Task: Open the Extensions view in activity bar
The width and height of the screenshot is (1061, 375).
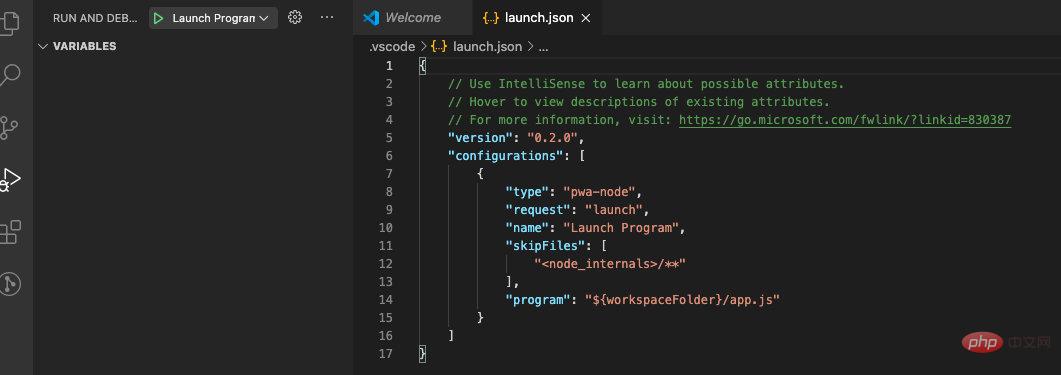Action: pyautogui.click(x=10, y=232)
